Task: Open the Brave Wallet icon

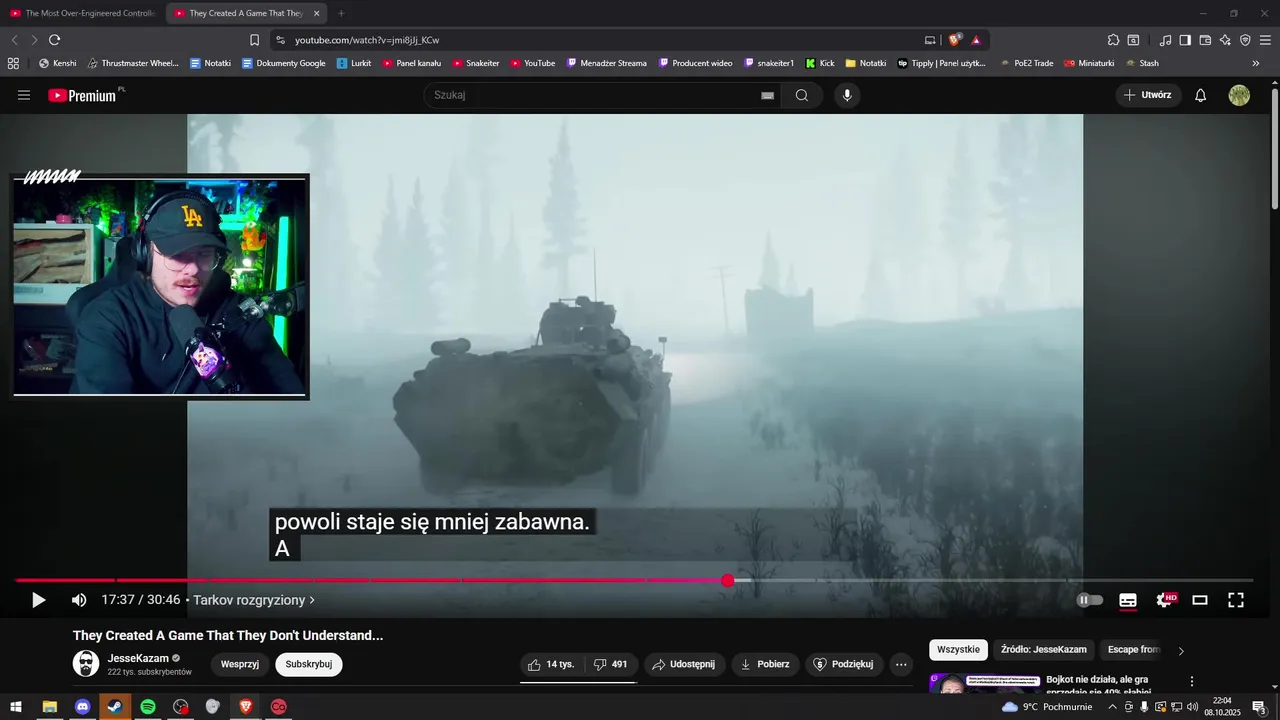Action: point(1205,40)
